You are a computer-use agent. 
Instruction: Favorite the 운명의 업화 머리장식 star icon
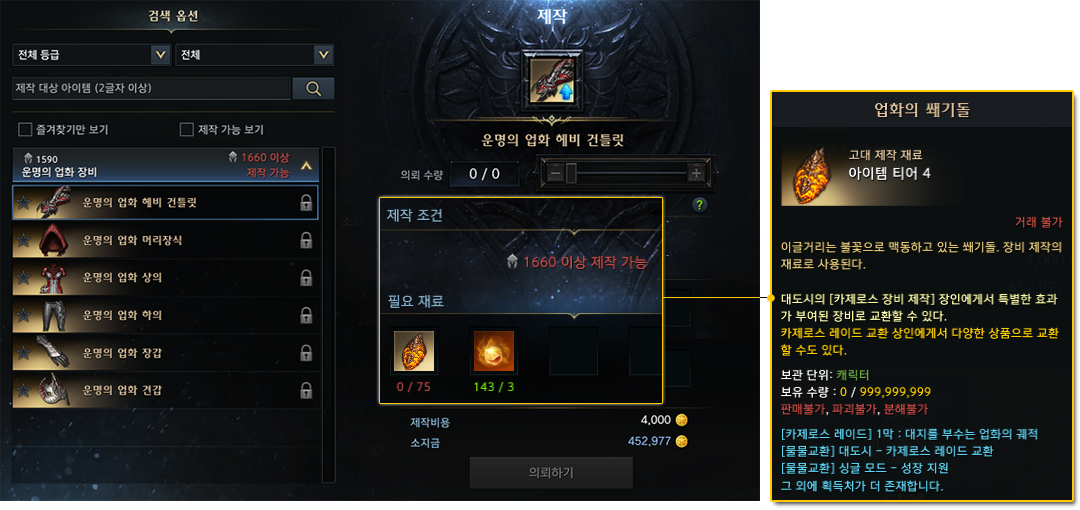(24, 240)
